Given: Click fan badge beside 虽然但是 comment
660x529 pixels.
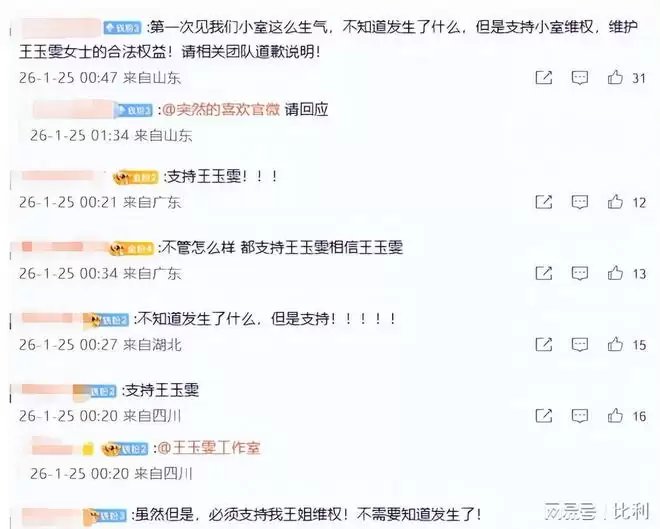Looking at the screenshot, I should [x=105, y=515].
